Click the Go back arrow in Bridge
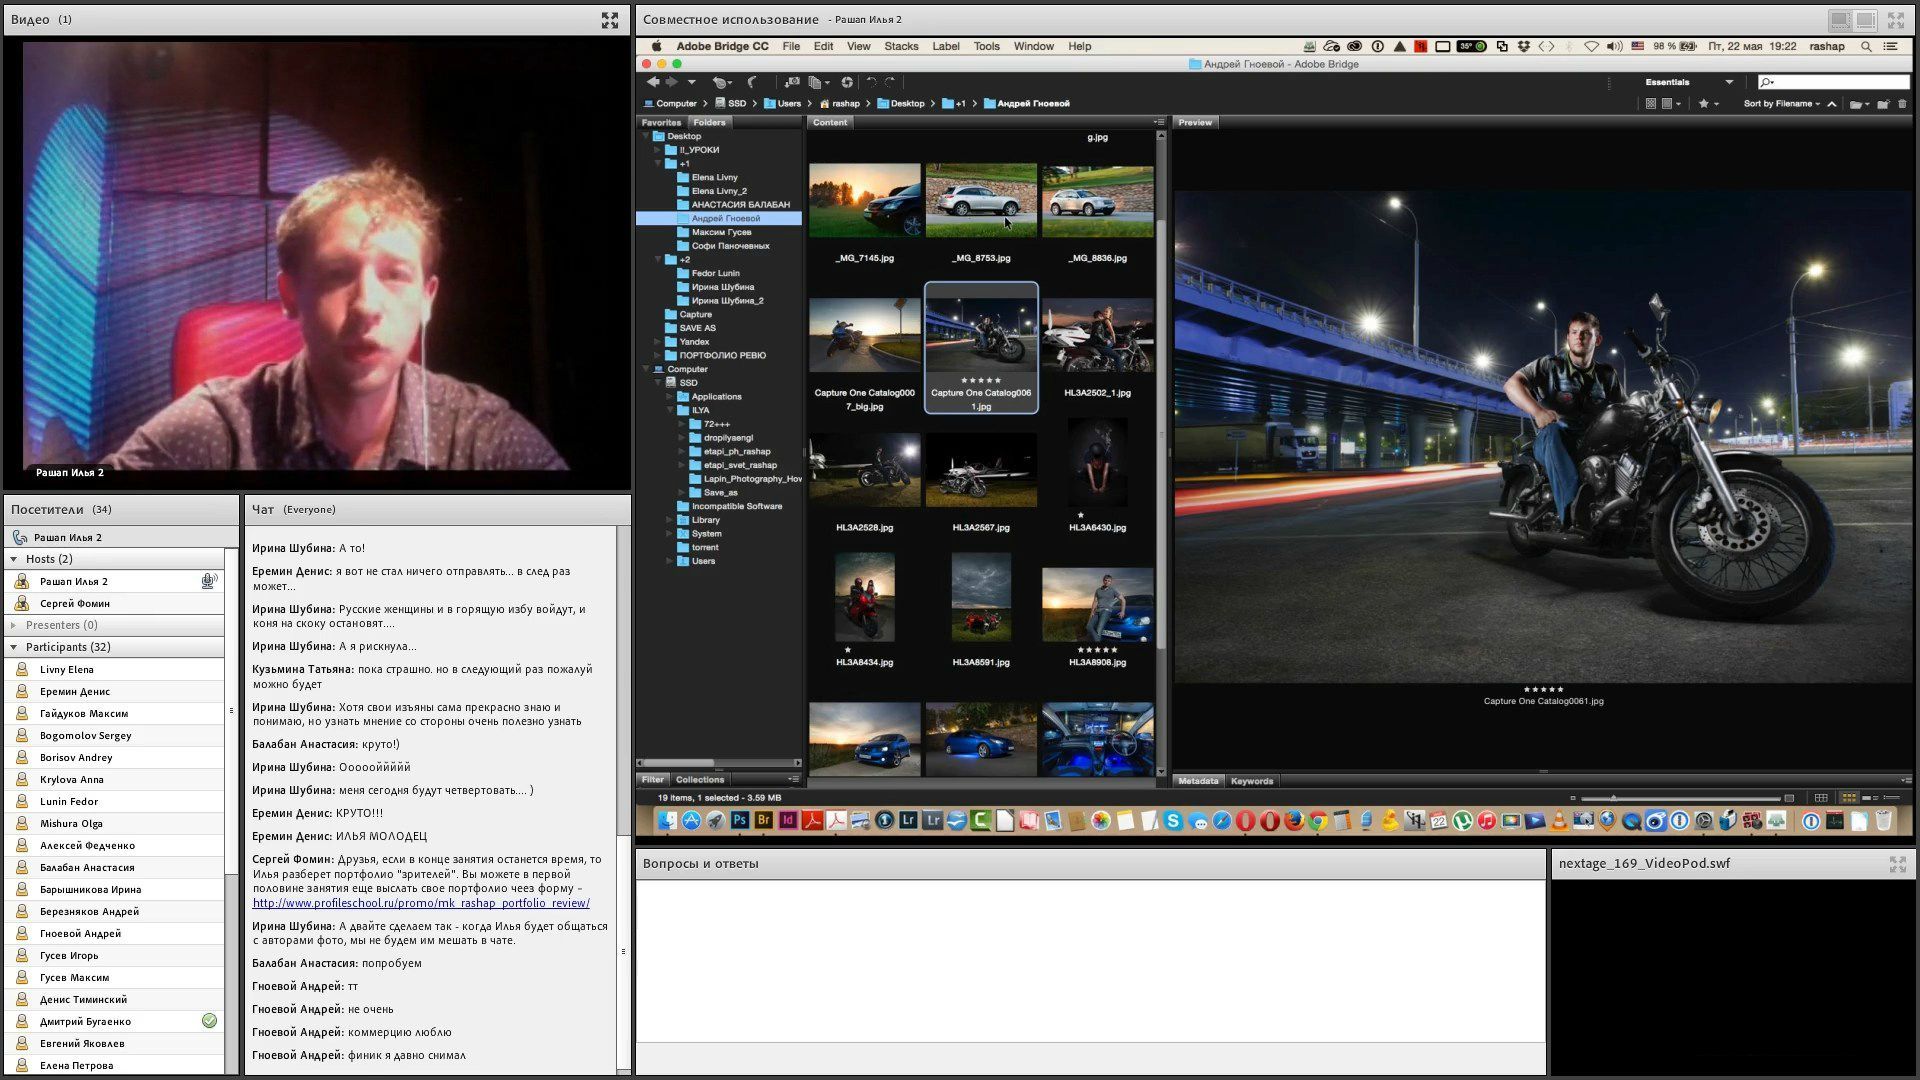The height and width of the screenshot is (1080, 1920). pyautogui.click(x=653, y=82)
